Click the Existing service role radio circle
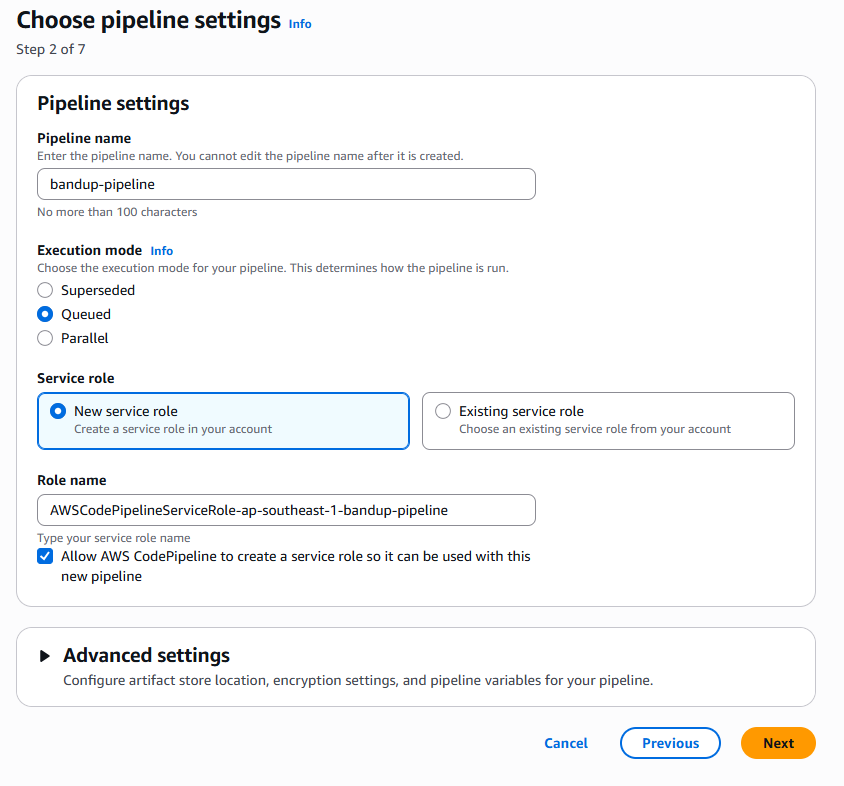The height and width of the screenshot is (786, 844). click(443, 411)
